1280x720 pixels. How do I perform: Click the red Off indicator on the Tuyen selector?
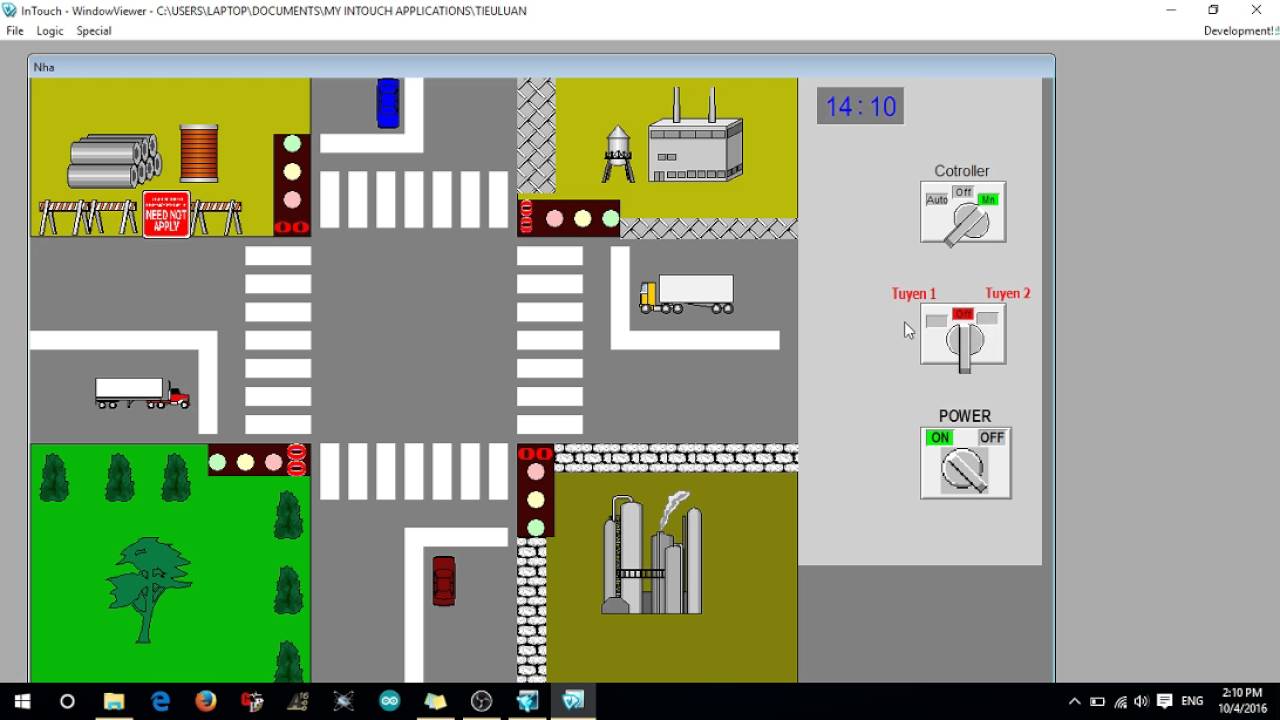962,314
